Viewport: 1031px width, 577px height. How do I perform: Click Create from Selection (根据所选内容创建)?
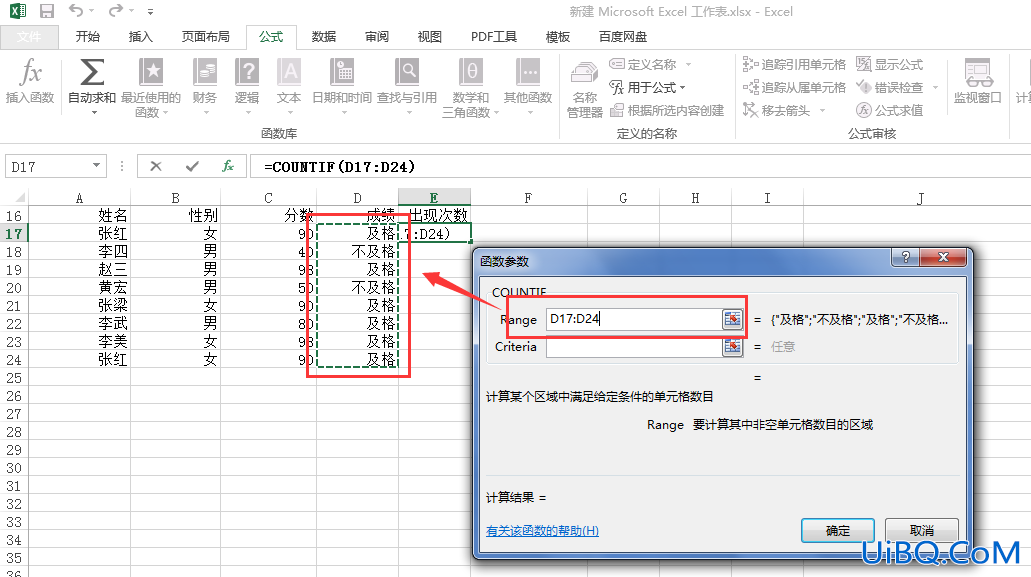coord(667,110)
